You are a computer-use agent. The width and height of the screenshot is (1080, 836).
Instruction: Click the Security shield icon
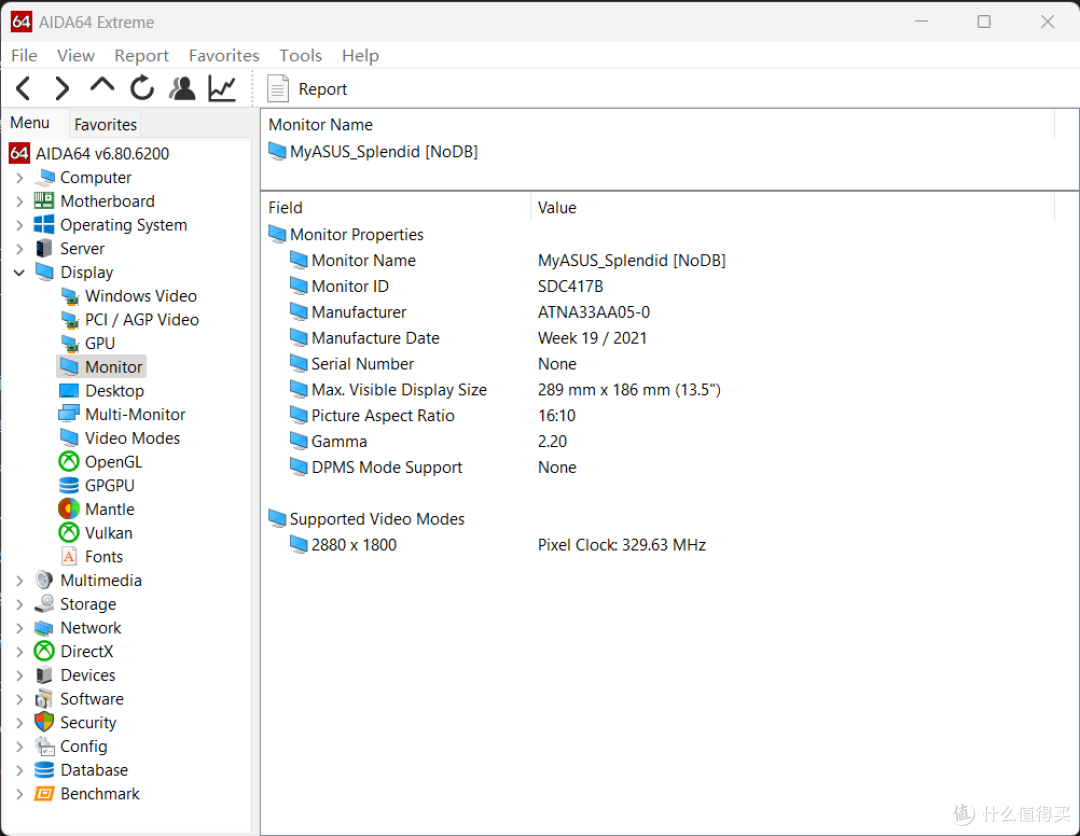point(44,722)
